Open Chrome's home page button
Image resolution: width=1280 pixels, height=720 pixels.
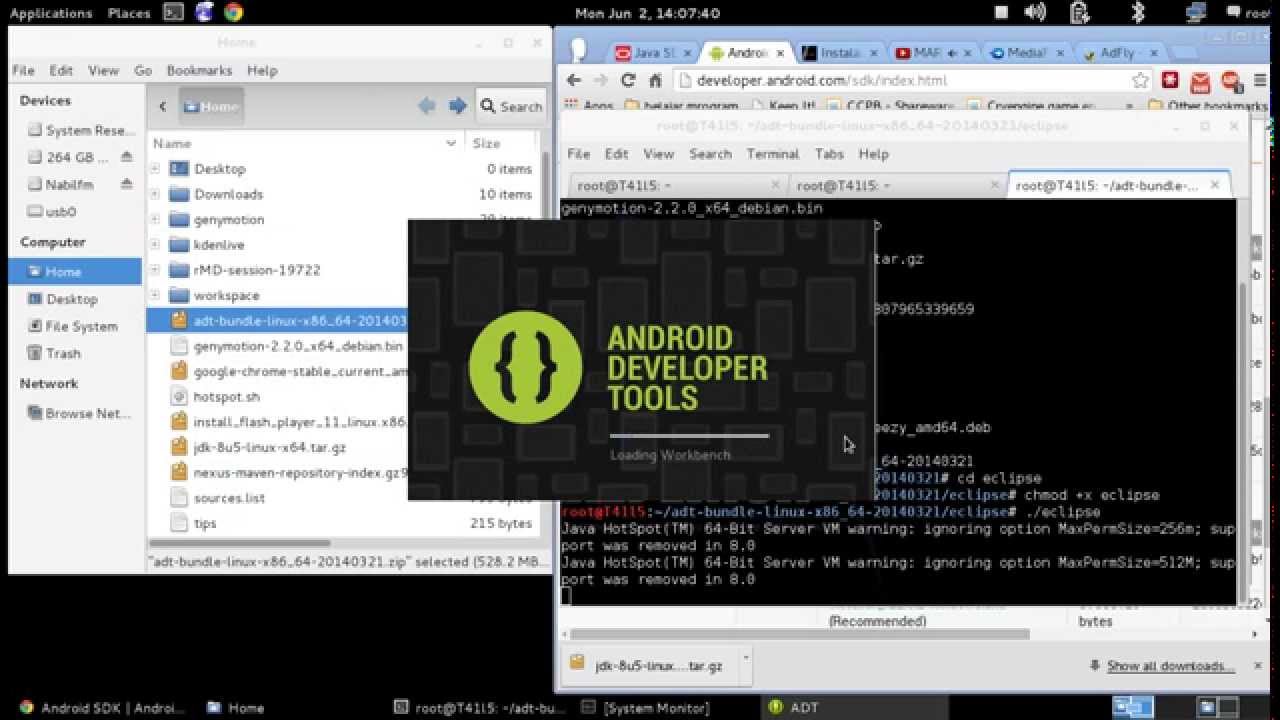pos(655,81)
